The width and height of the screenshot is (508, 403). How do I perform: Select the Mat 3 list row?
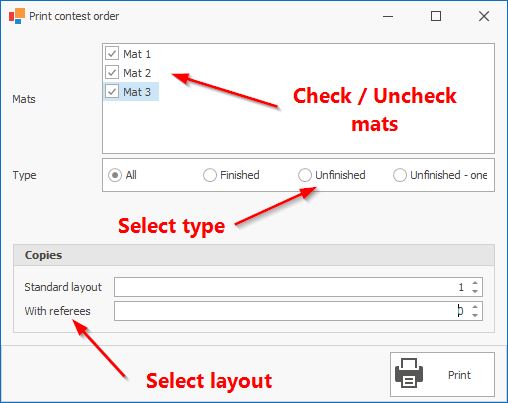[131, 92]
